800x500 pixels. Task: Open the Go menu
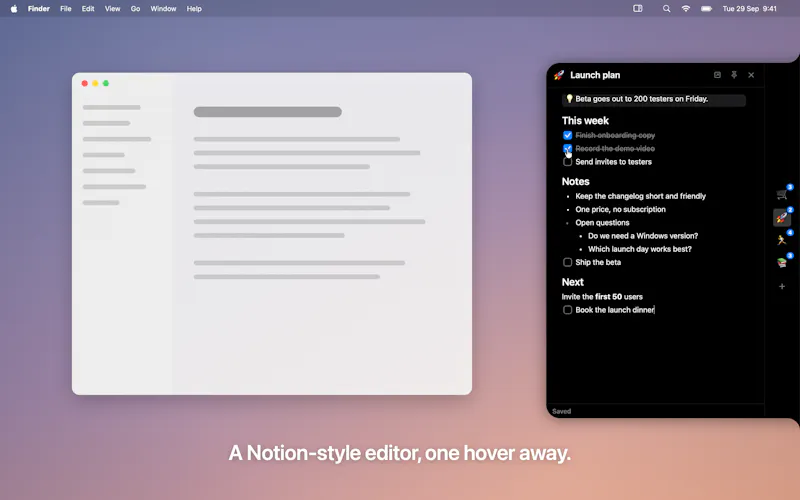(135, 9)
